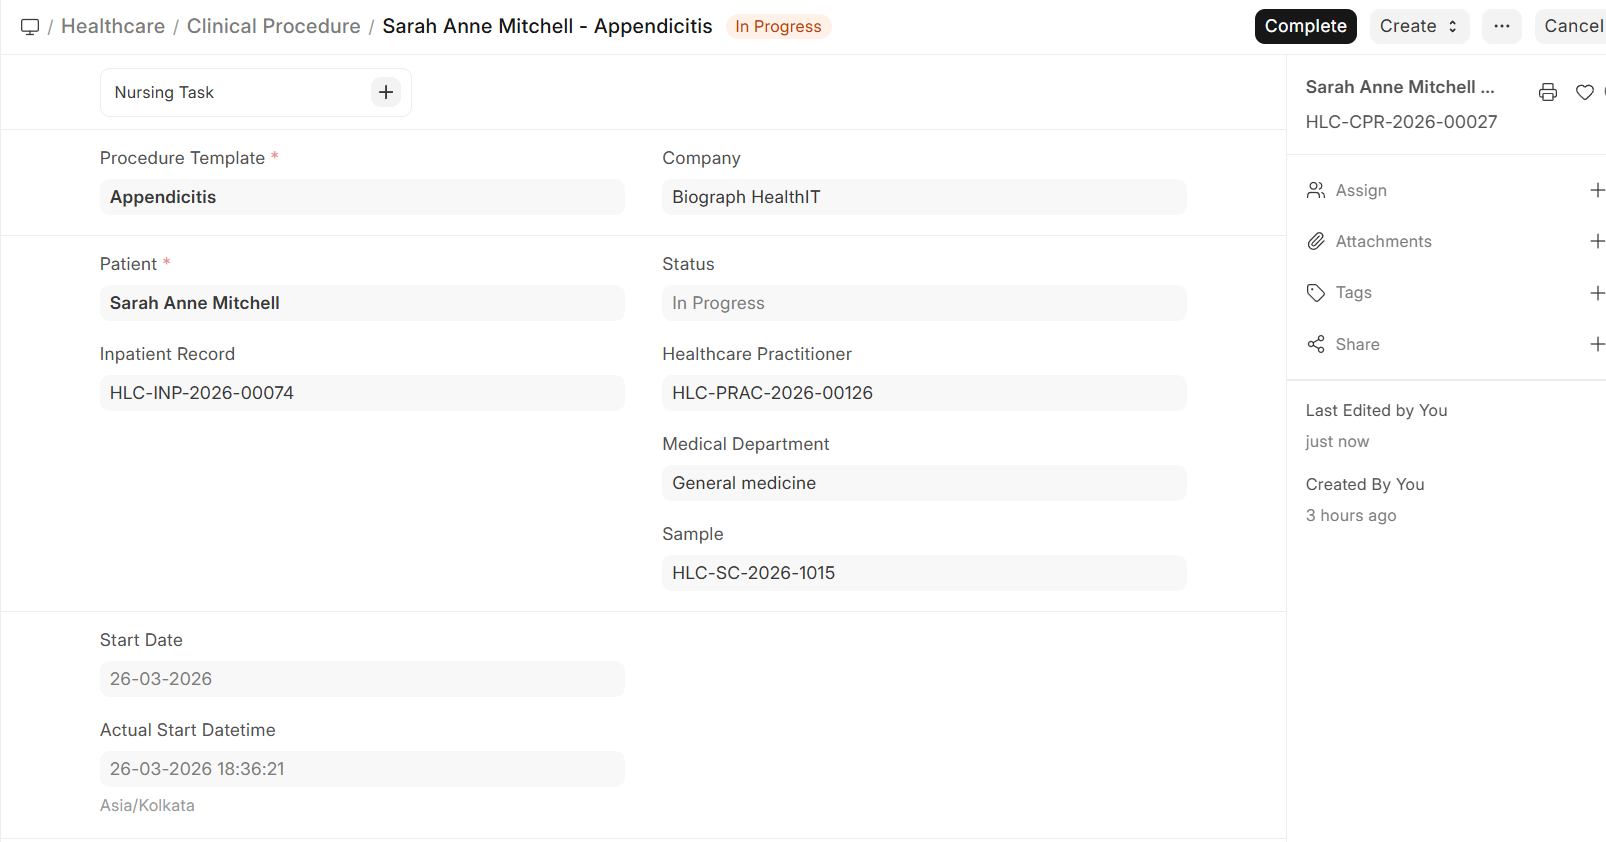1606x842 pixels.
Task: Go to Healthcare in the breadcrumb
Action: click(113, 26)
